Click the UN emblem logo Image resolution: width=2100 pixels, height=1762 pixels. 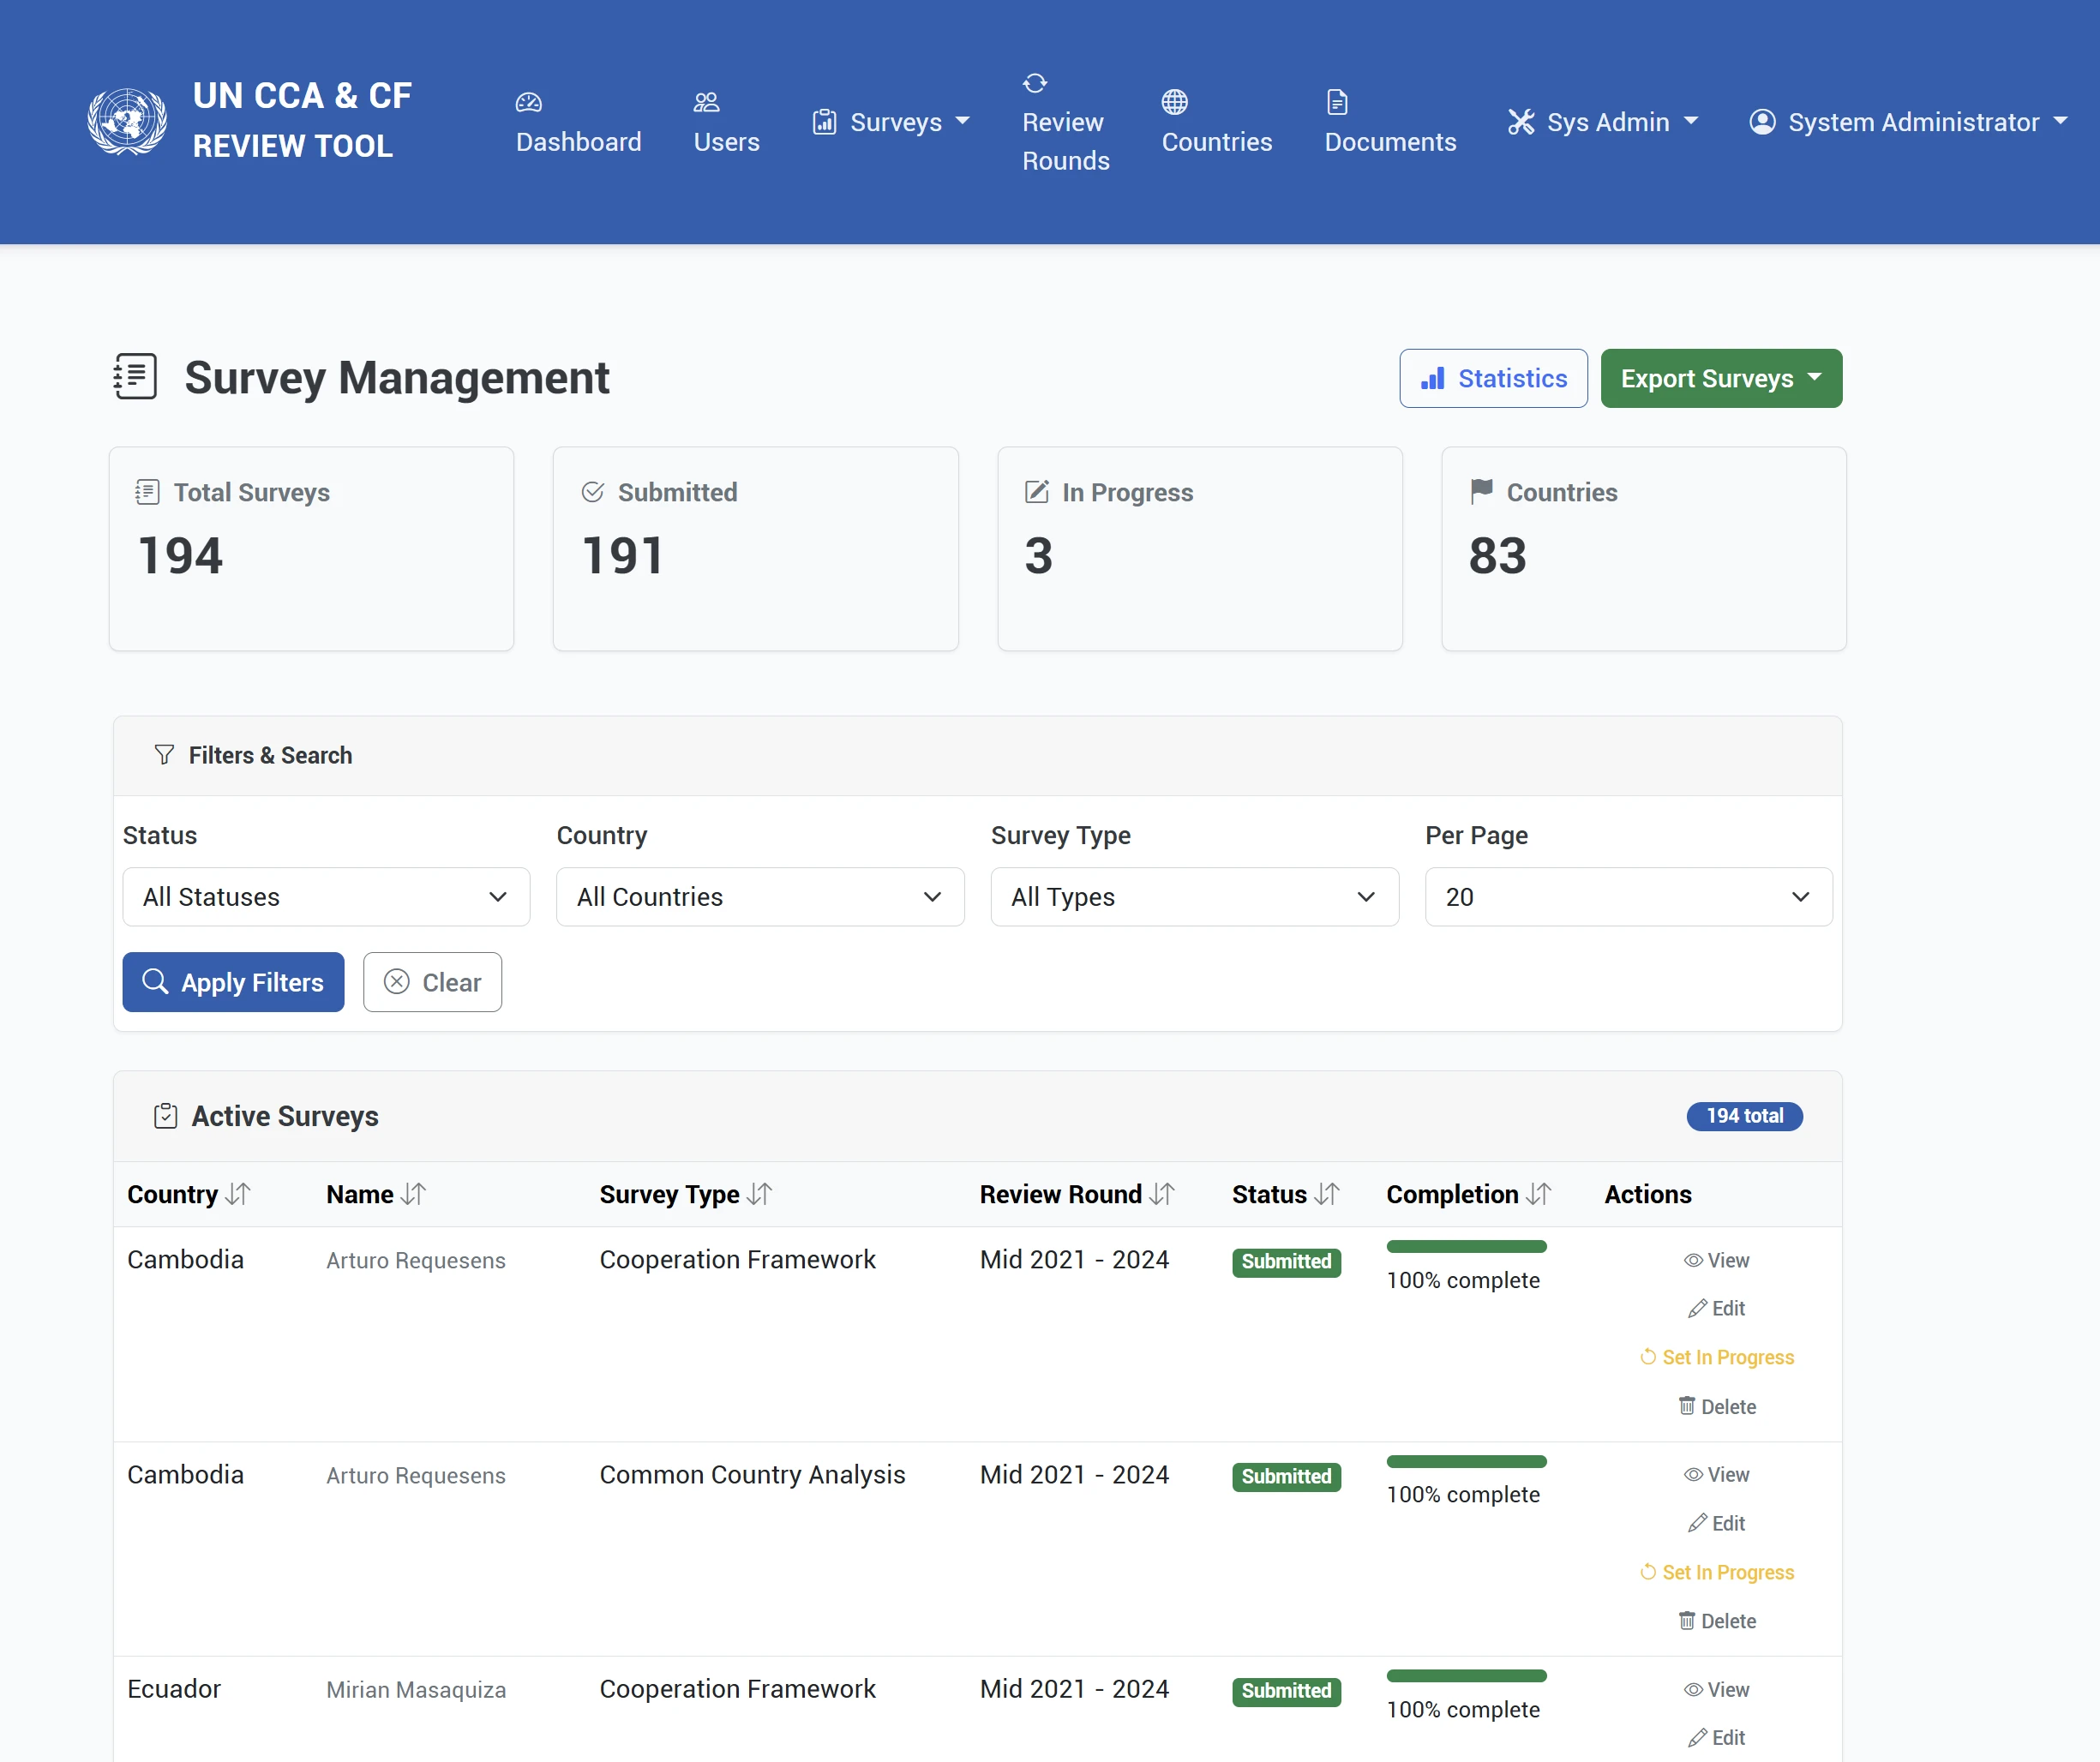[x=127, y=121]
